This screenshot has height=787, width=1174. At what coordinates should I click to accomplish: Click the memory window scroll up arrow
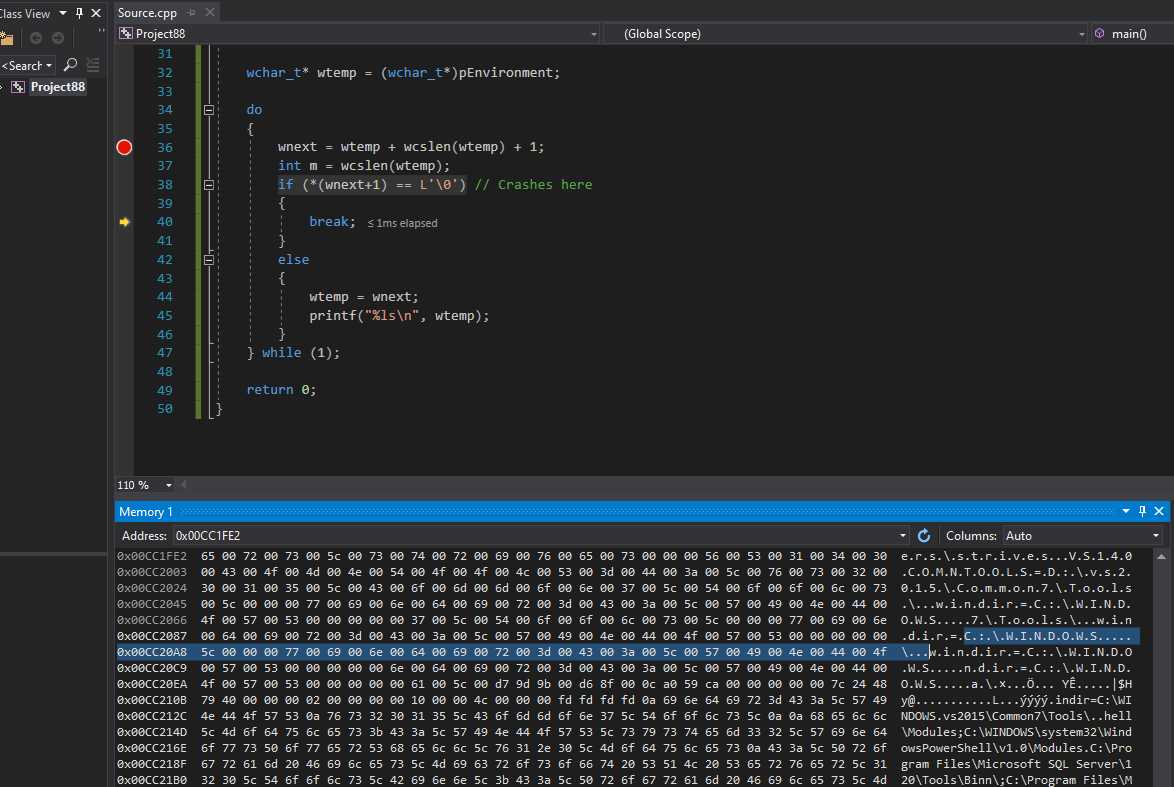[1161, 556]
